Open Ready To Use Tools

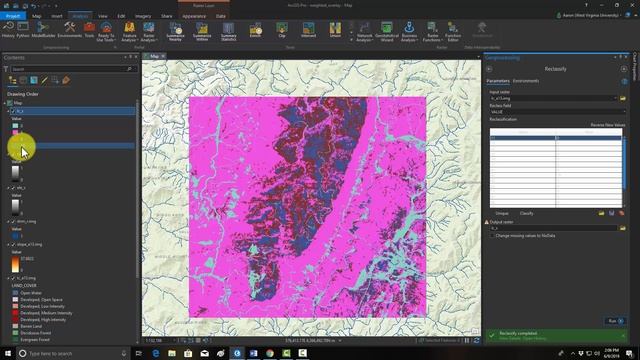click(x=106, y=32)
